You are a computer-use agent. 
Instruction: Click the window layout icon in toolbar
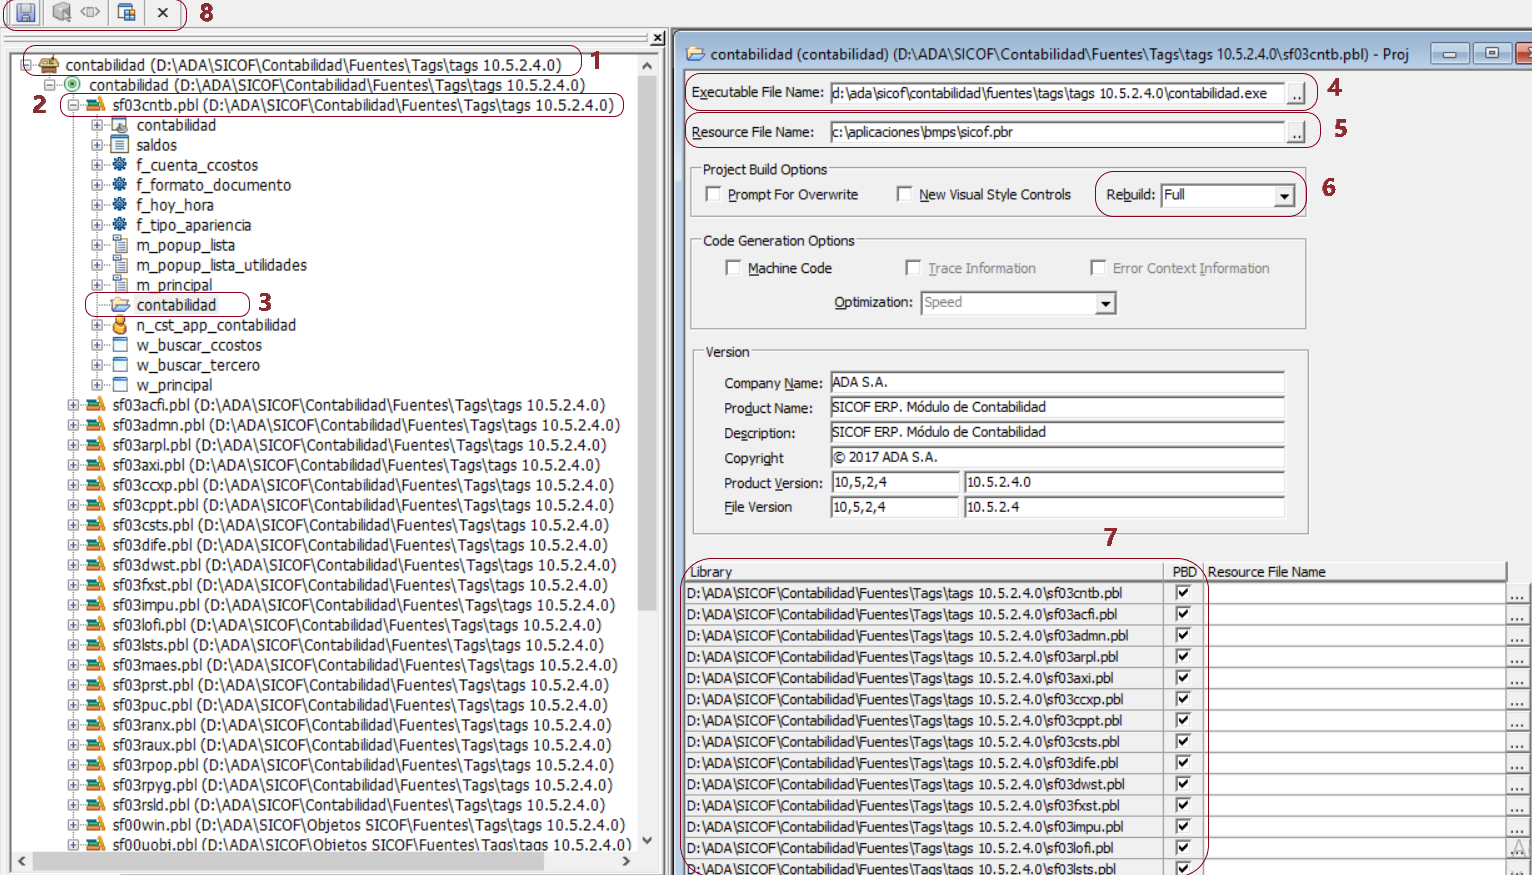(x=127, y=13)
